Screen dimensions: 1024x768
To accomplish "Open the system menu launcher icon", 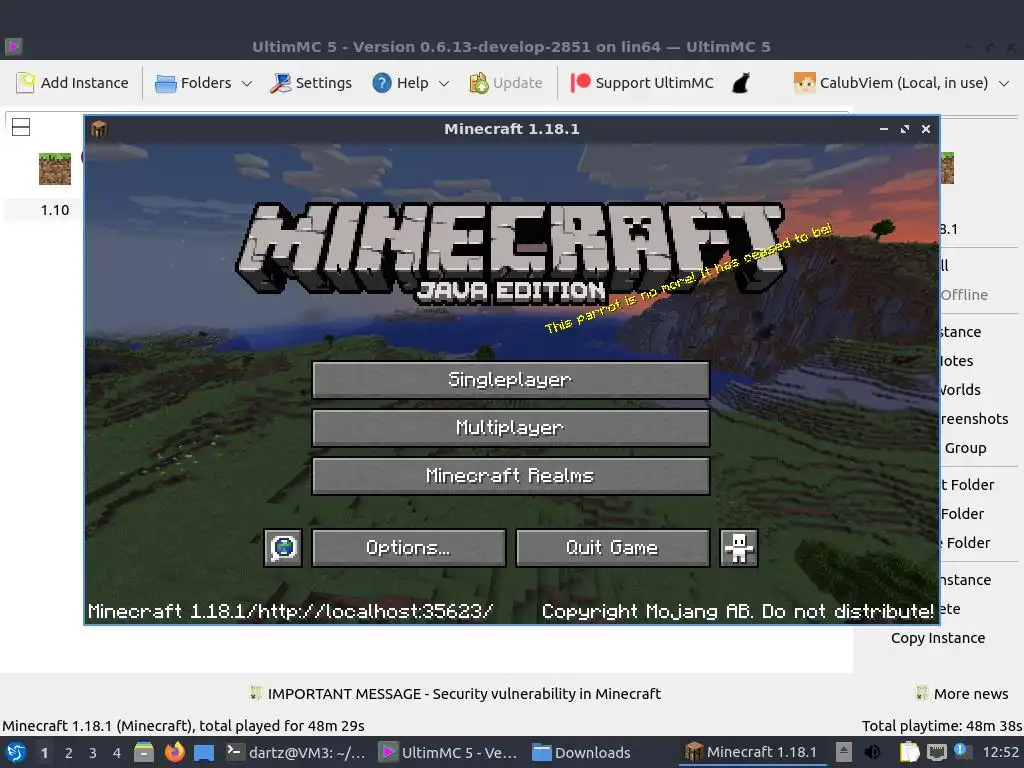I will [x=16, y=752].
